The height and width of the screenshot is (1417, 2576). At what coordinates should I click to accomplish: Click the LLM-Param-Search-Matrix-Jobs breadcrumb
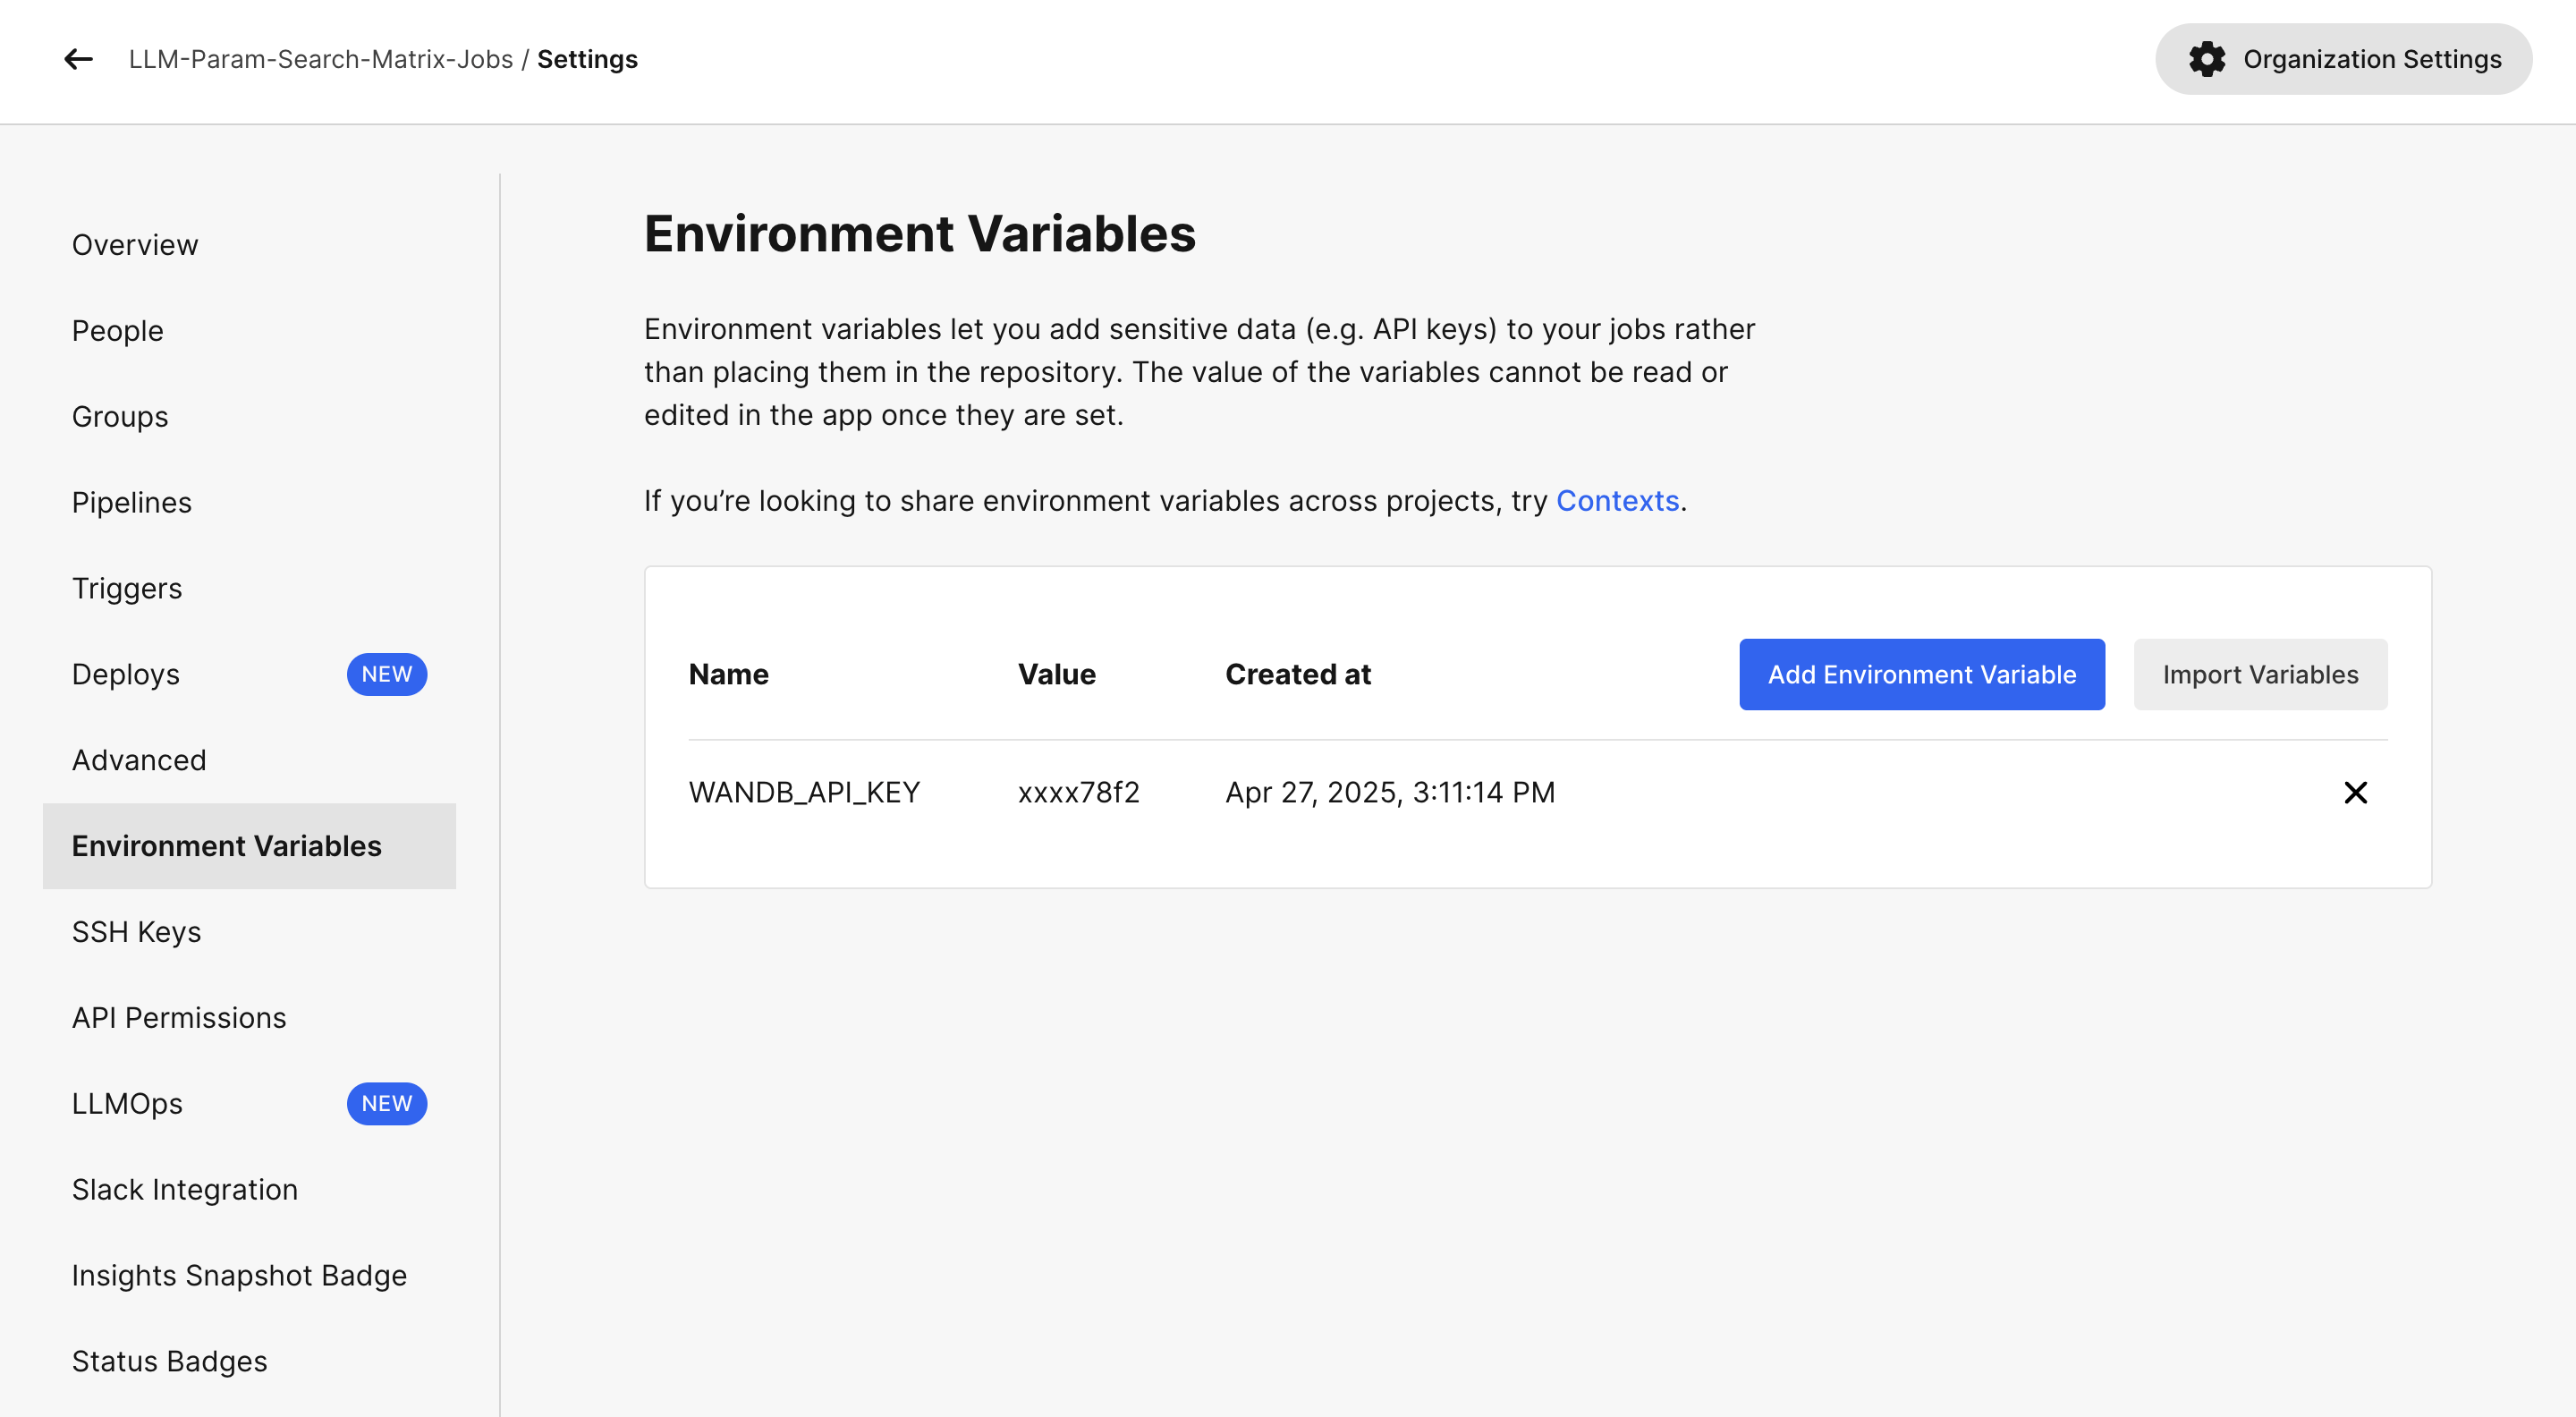(321, 59)
